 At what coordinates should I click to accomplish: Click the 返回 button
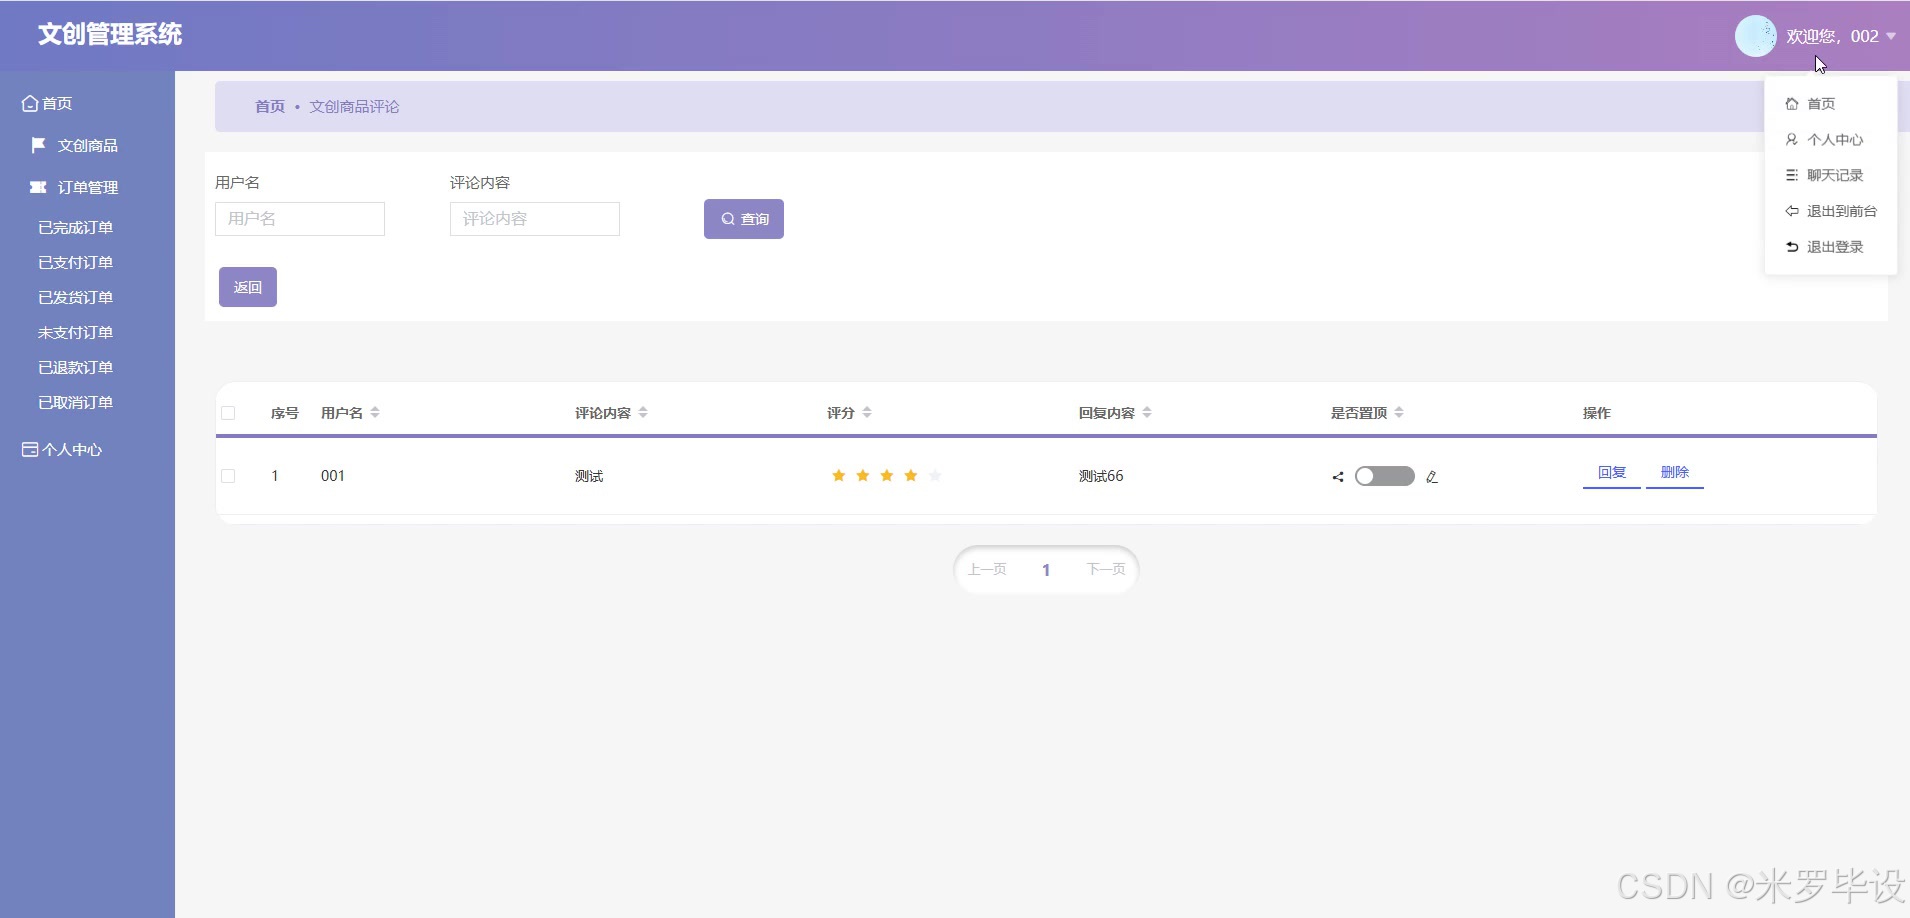pos(248,287)
